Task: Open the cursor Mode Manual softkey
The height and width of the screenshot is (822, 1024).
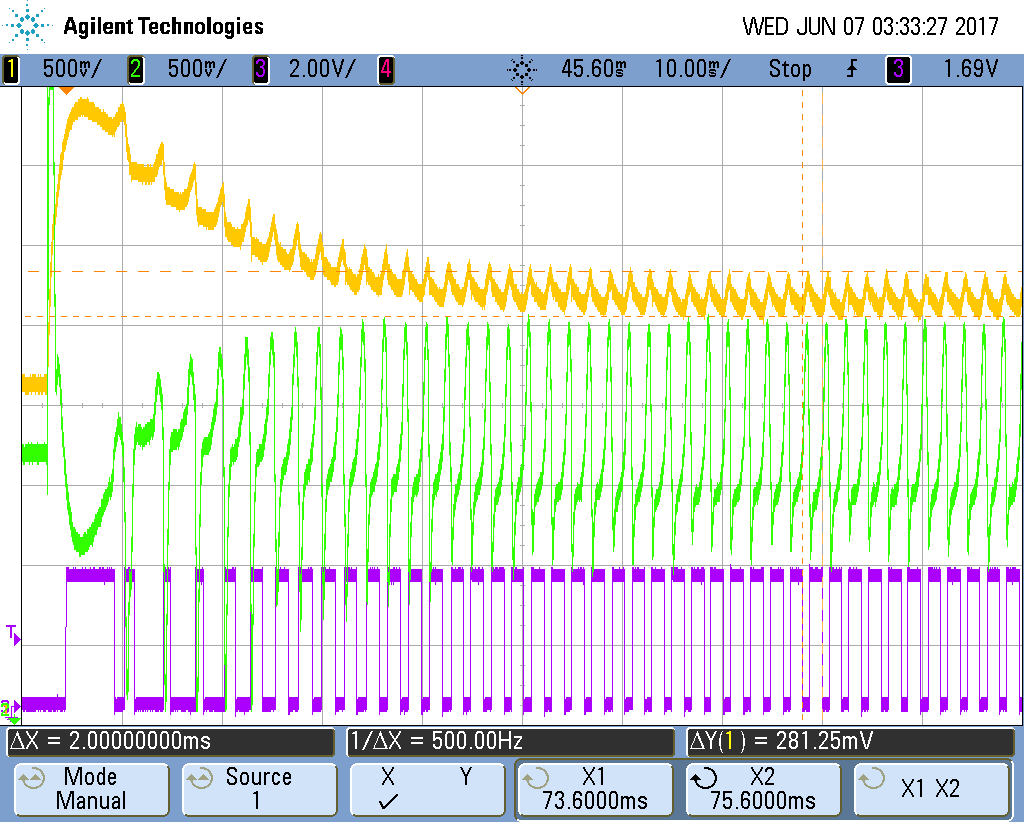Action: click(90, 789)
